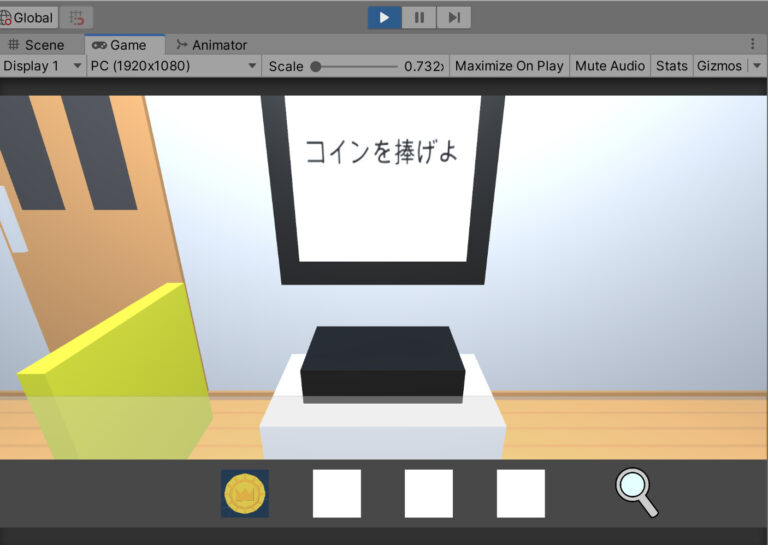Image resolution: width=768 pixels, height=545 pixels.
Task: Toggle Mute Audio
Action: pyautogui.click(x=610, y=66)
